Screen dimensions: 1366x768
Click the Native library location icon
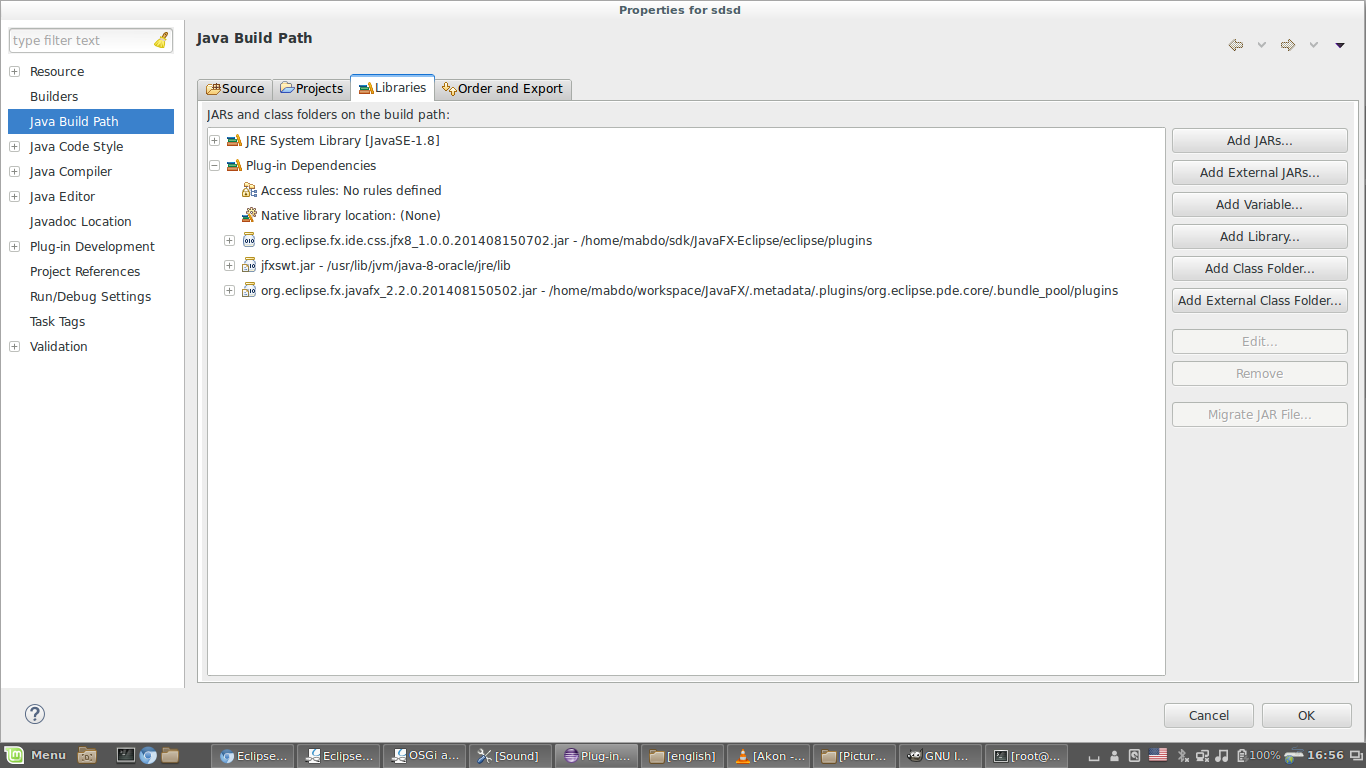click(249, 216)
